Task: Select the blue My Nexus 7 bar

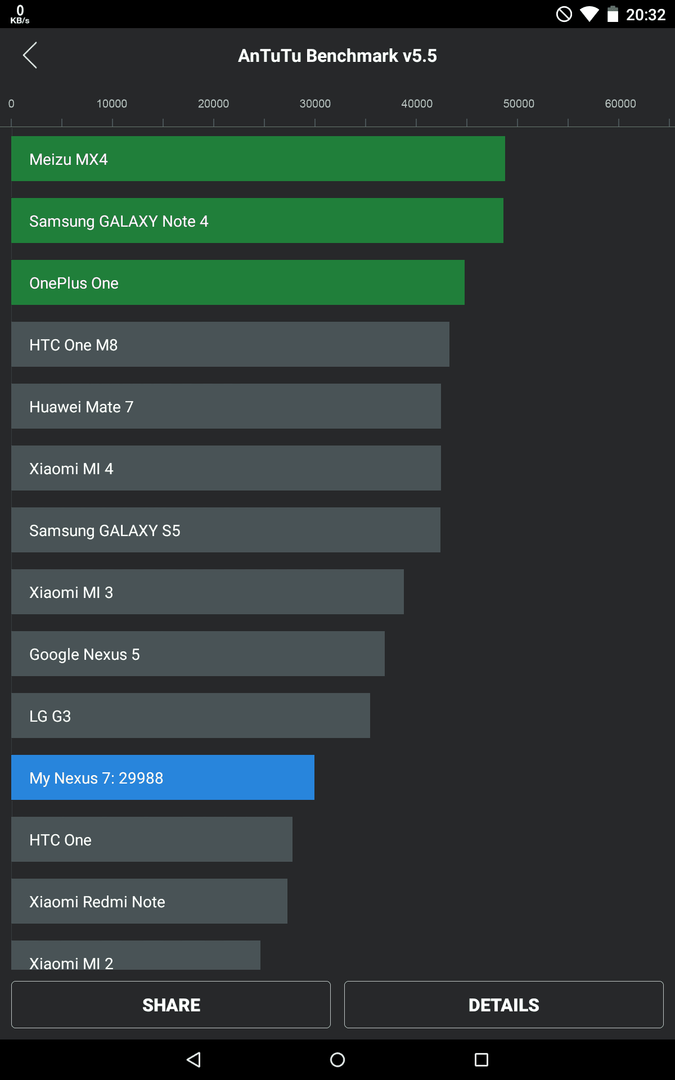Action: pos(163,778)
